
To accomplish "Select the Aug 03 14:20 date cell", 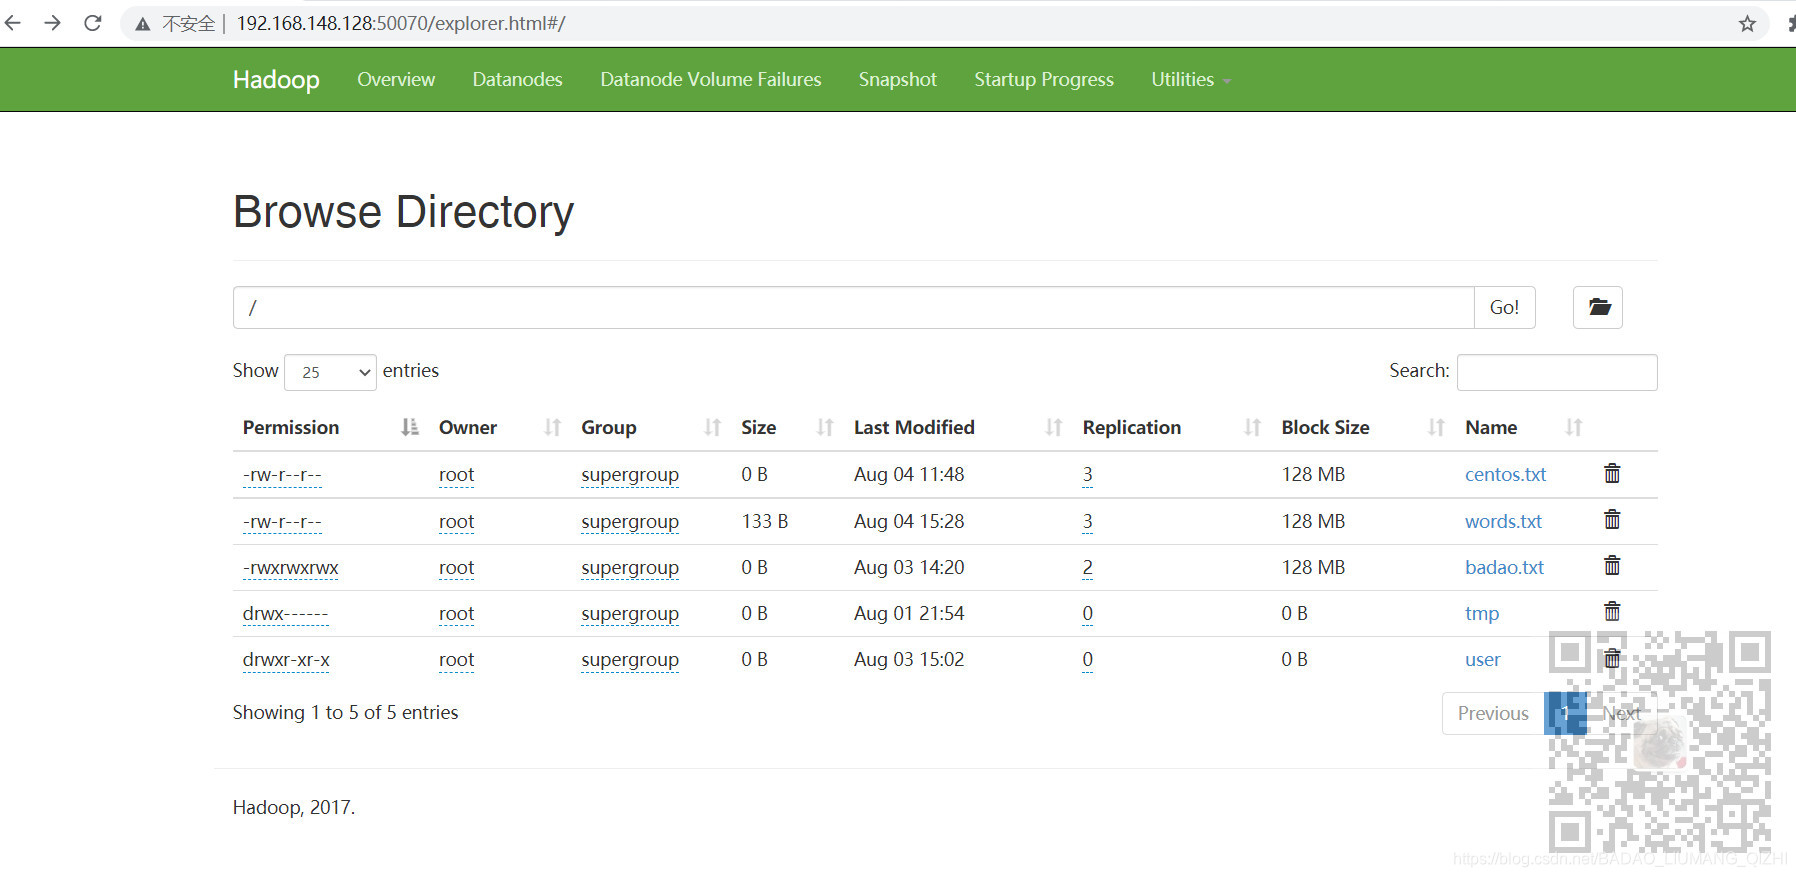I will [x=909, y=567].
